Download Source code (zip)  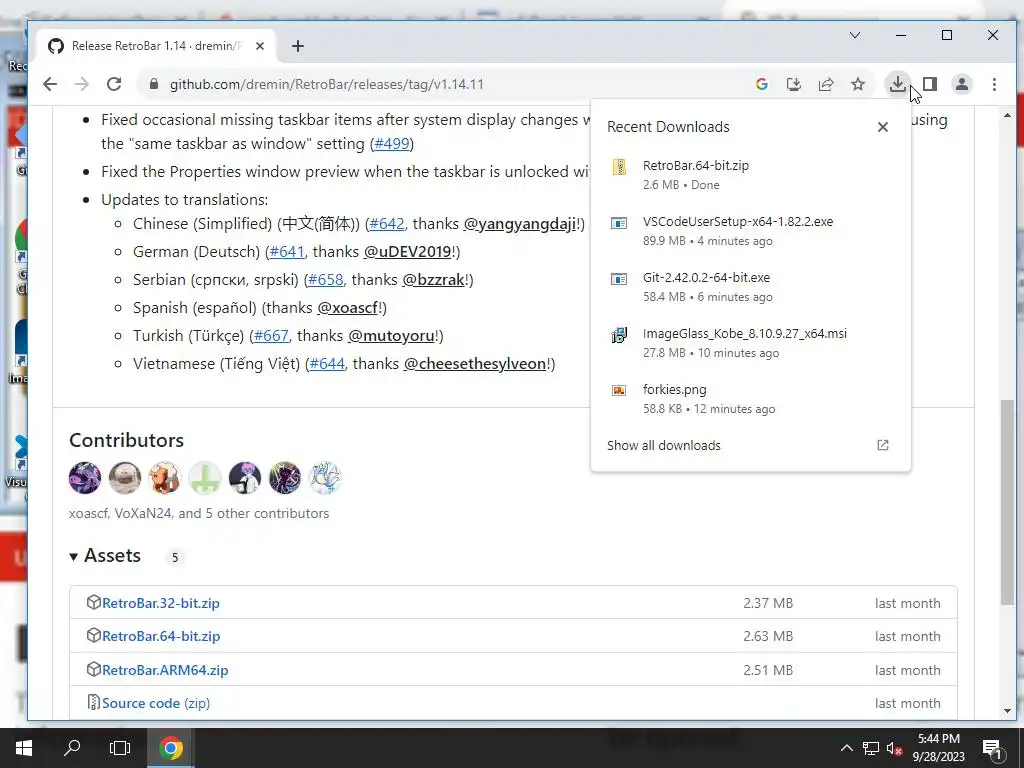(155, 703)
